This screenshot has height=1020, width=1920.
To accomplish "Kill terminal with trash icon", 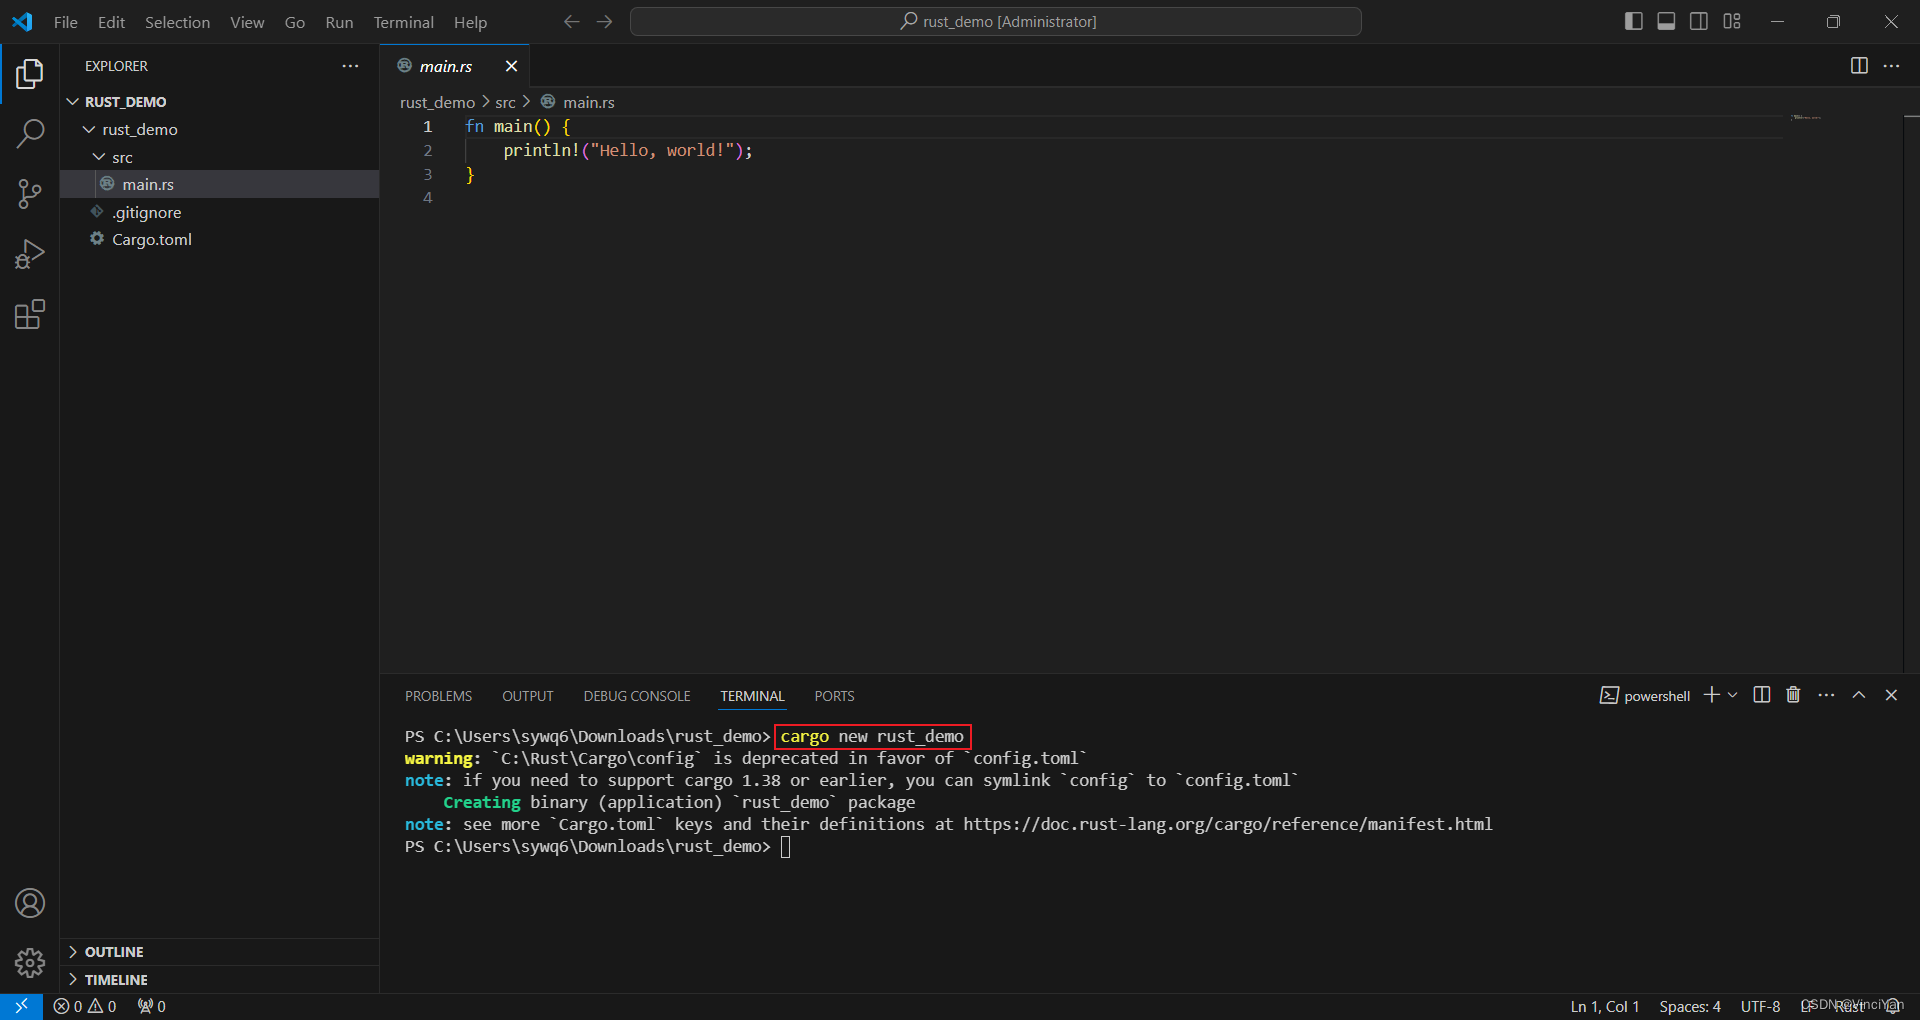I will point(1793,695).
